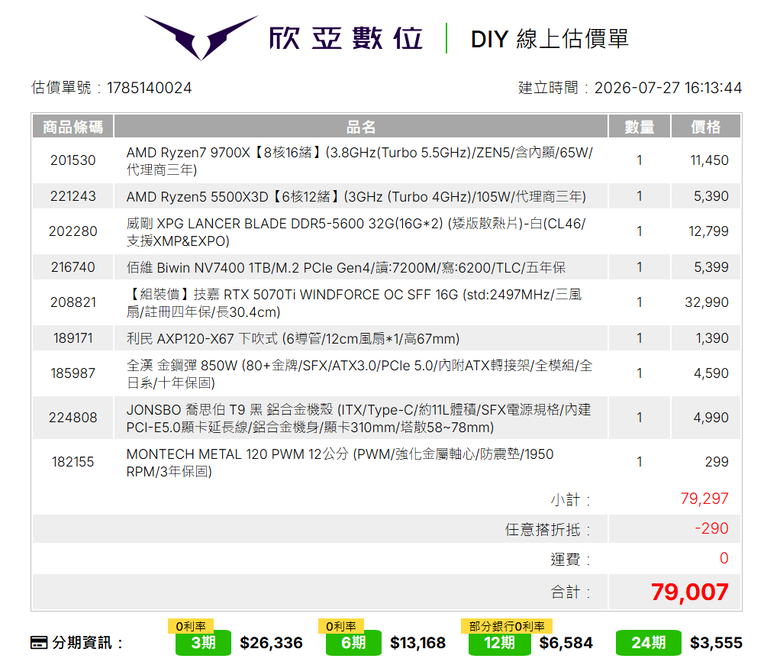Click the DIY 線上估價單 title
Screen dimensions: 780x665
click(550, 39)
